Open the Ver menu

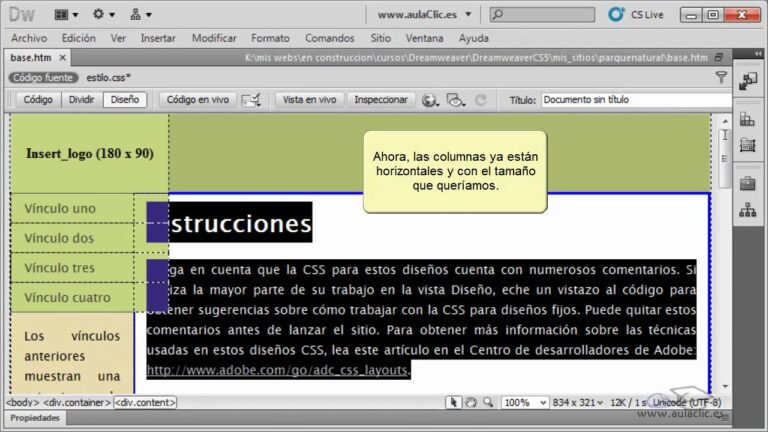click(118, 38)
